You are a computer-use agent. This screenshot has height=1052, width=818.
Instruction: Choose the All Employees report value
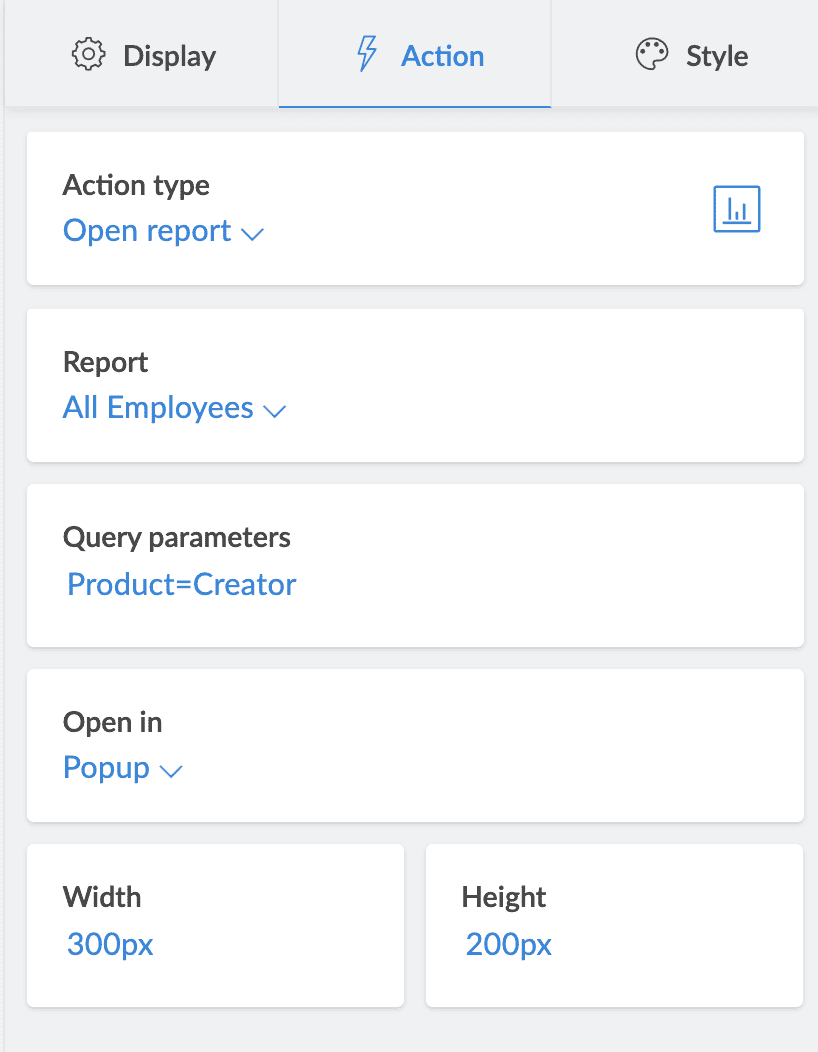(158, 408)
